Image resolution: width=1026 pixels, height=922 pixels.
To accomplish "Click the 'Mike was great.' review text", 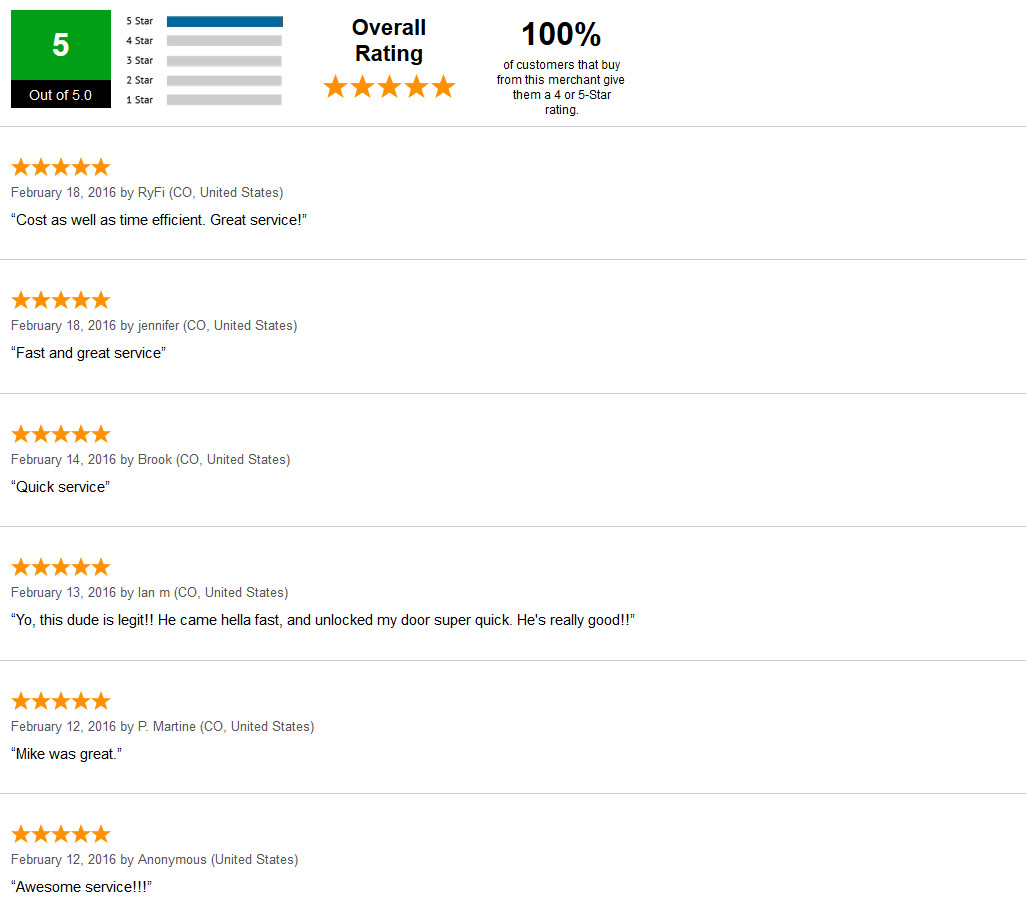I will click(68, 754).
